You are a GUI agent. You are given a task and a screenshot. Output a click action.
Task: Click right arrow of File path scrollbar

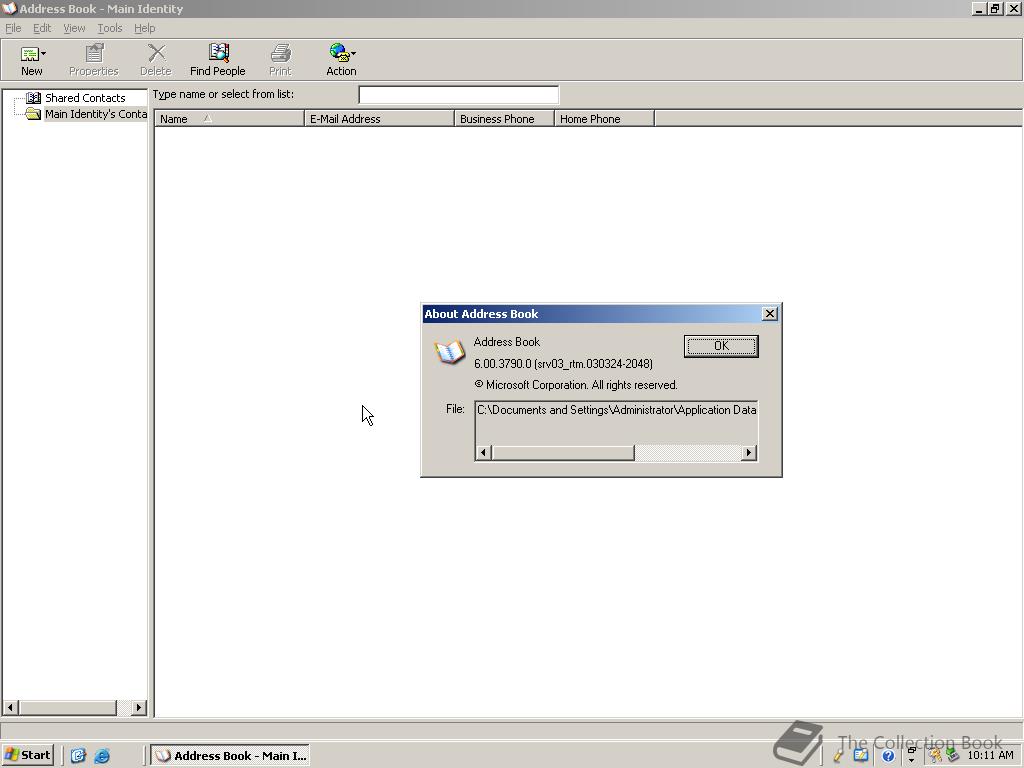pyautogui.click(x=749, y=453)
